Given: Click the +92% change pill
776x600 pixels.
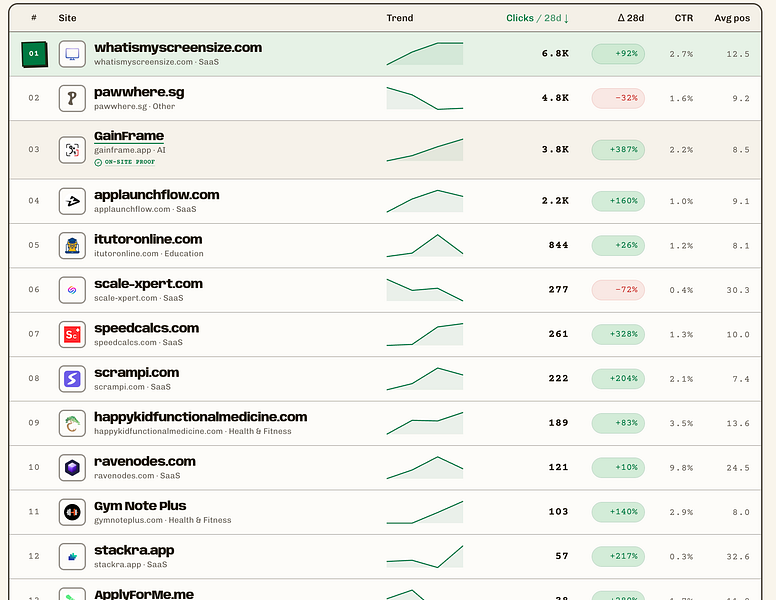Looking at the screenshot, I should click(x=618, y=53).
